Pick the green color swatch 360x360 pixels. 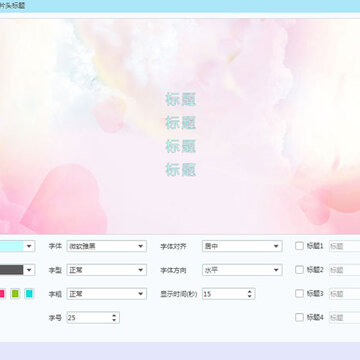[15, 294]
